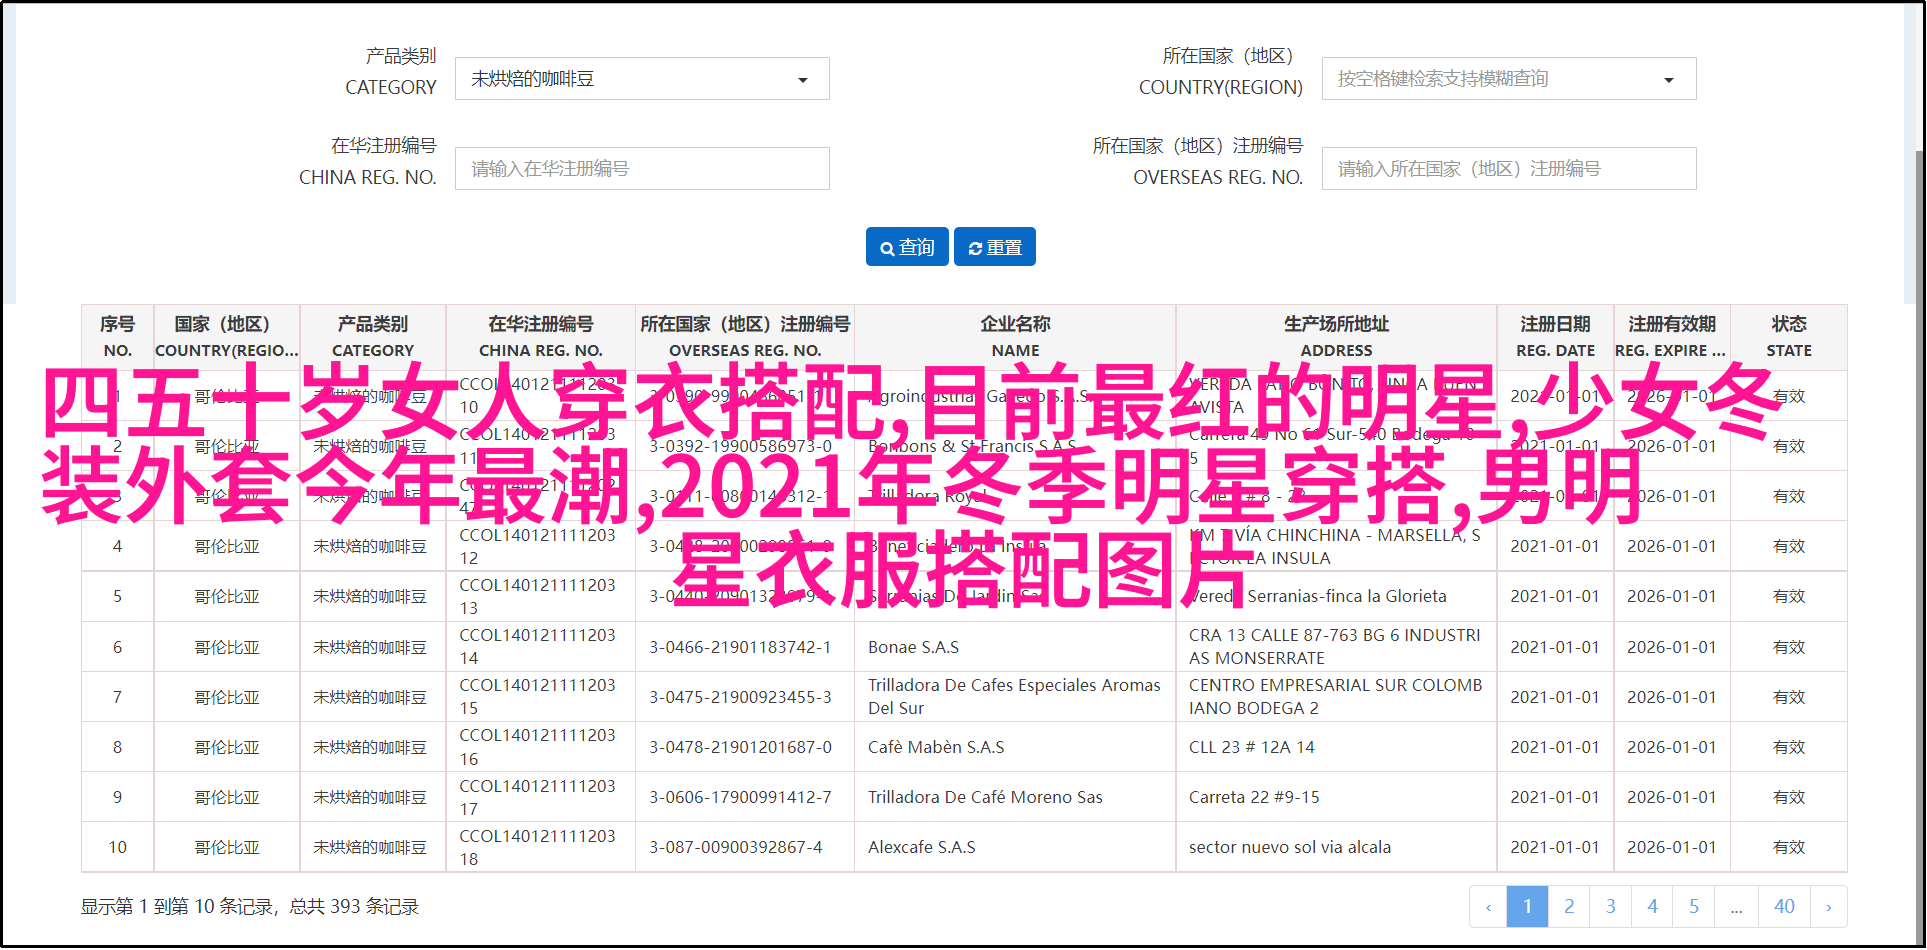Image resolution: width=1927 pixels, height=950 pixels.
Task: Click the NAME 企业名称 column header
Action: [1015, 337]
